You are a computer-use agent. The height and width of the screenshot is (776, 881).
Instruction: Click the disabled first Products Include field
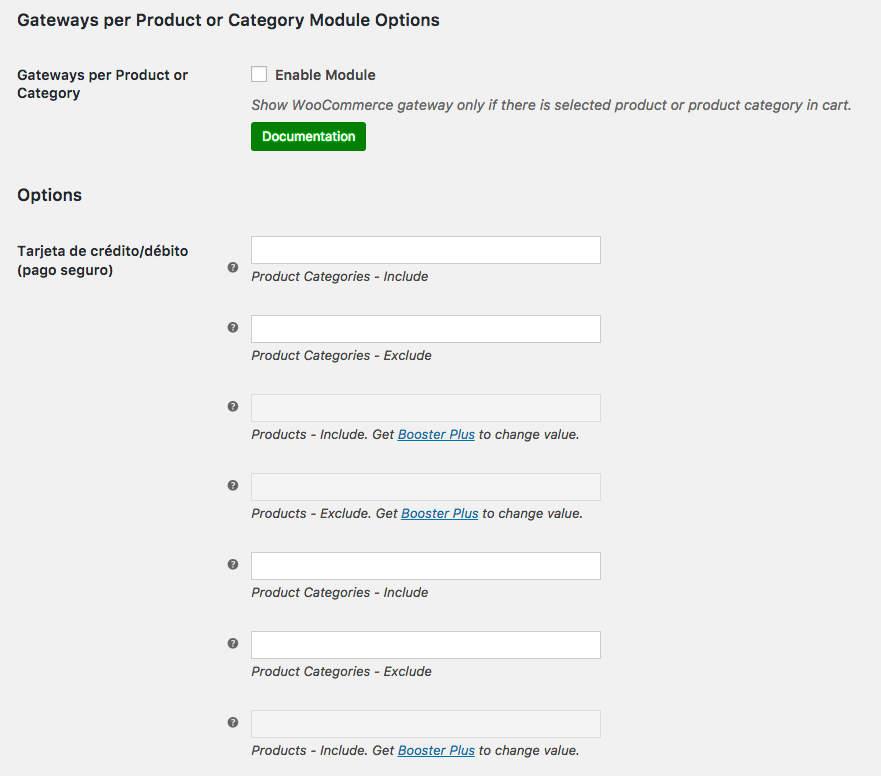(x=425, y=408)
